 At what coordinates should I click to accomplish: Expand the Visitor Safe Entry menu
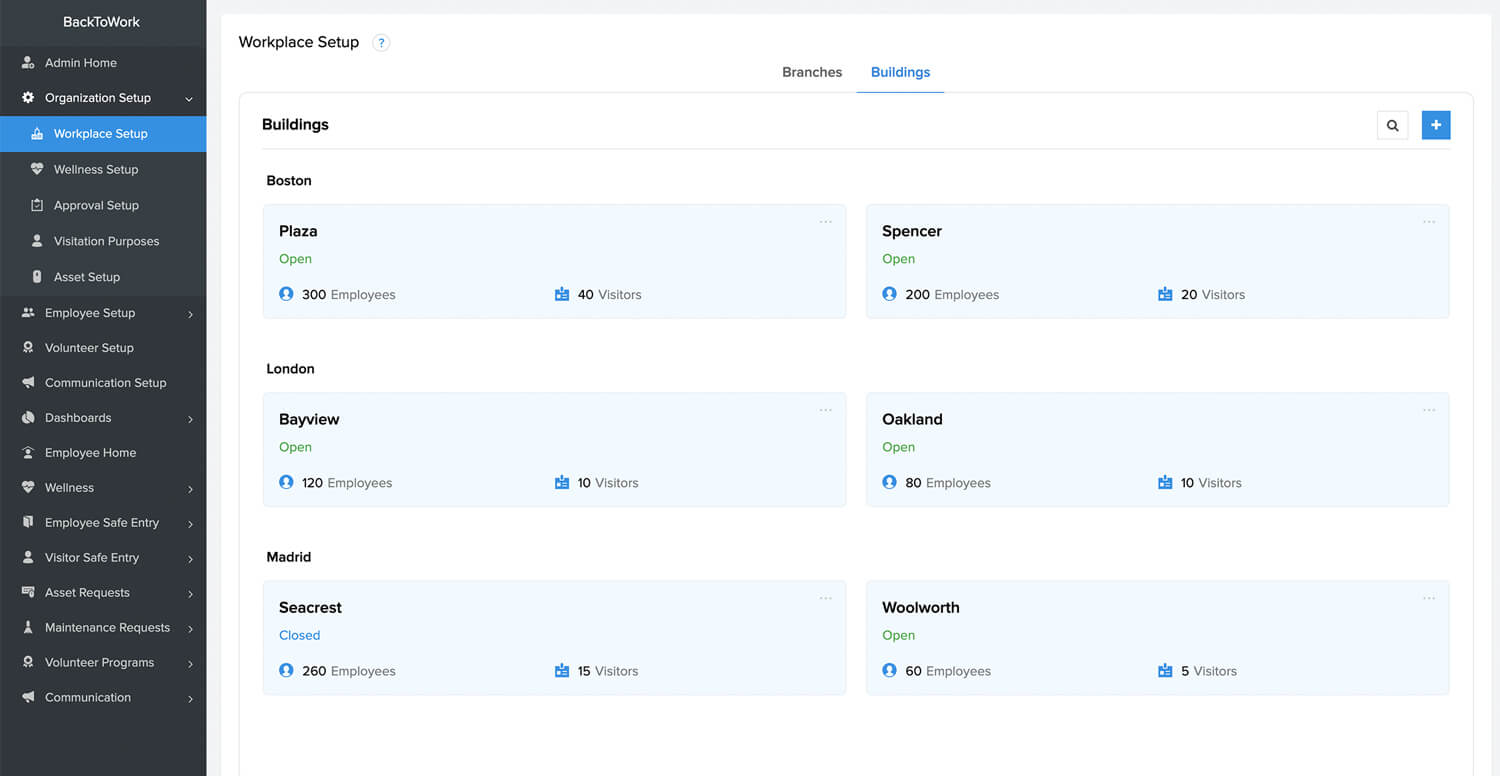point(189,558)
